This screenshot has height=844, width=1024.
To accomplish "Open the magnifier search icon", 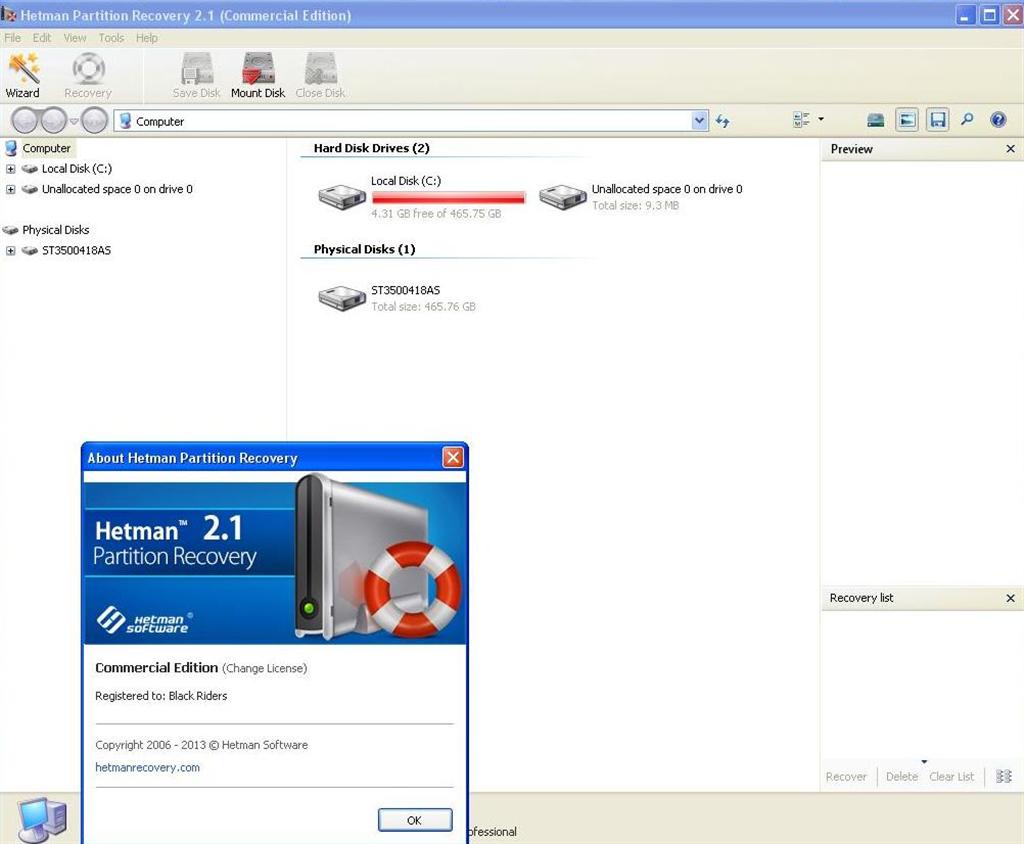I will 967,120.
